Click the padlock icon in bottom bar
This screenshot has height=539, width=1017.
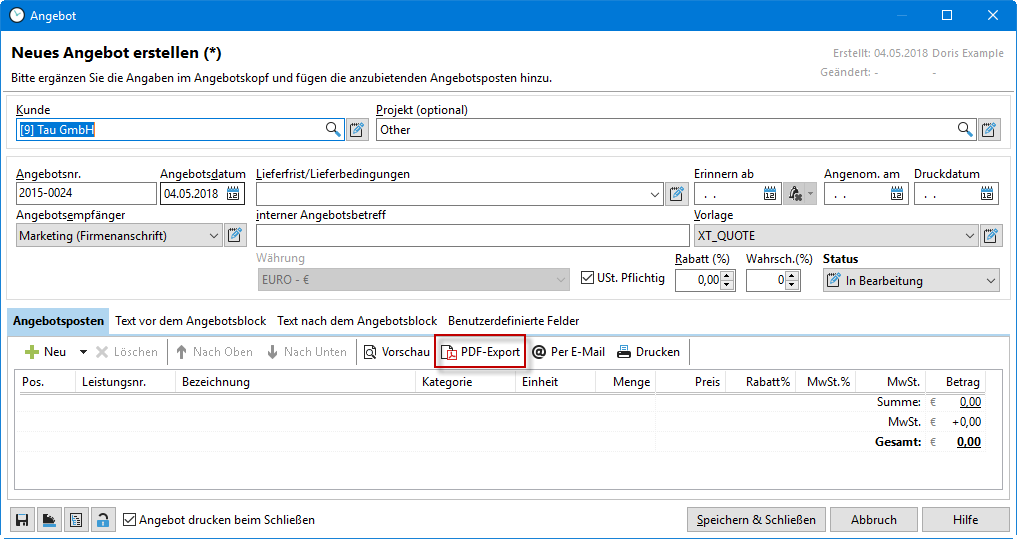click(x=102, y=520)
